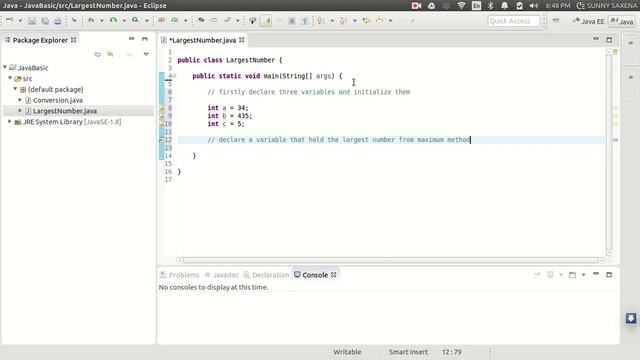
Task: Click in the Quick Access field
Action: (513, 21)
